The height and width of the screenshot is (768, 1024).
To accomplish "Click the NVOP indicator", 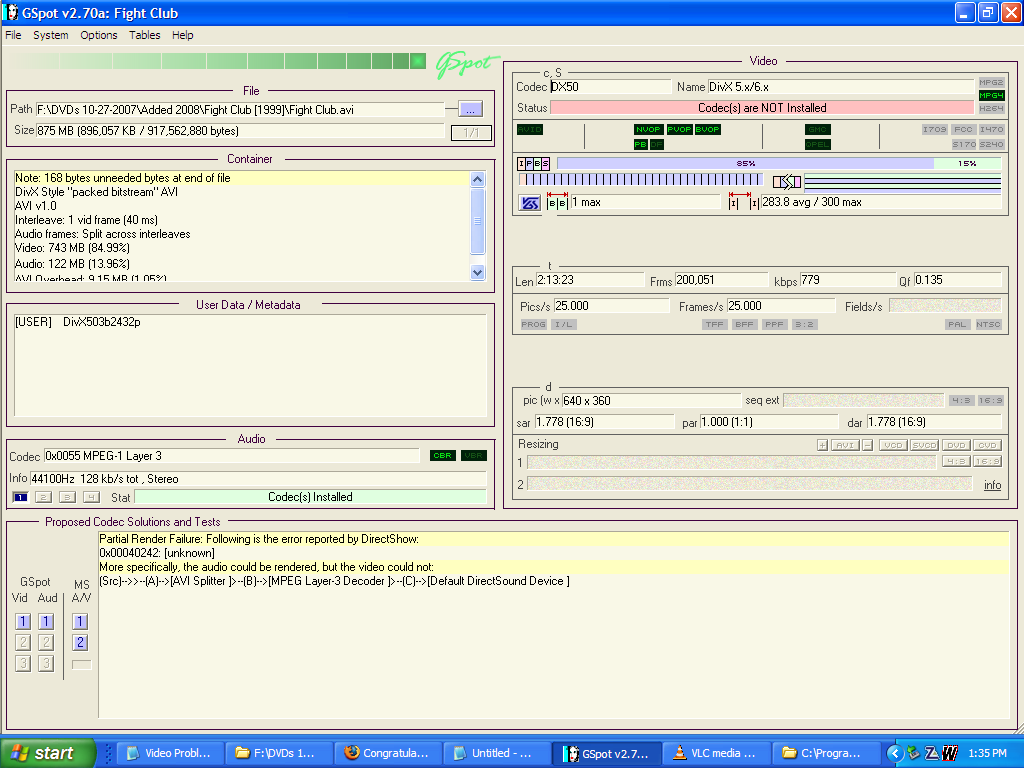I will click(648, 129).
